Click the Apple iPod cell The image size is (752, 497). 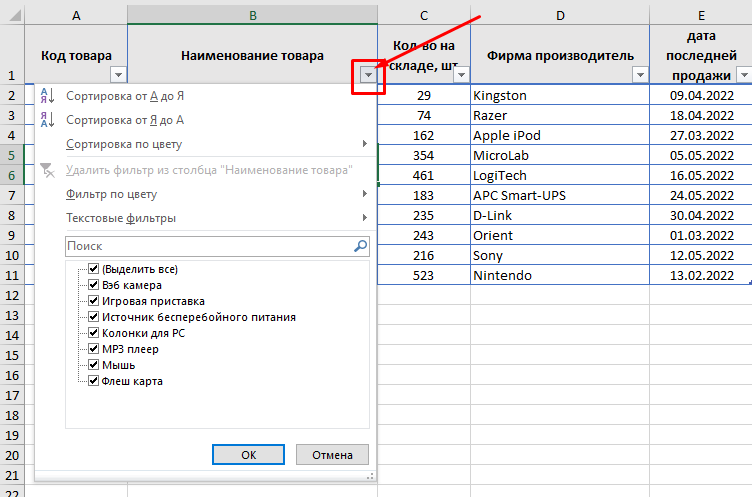coord(560,135)
